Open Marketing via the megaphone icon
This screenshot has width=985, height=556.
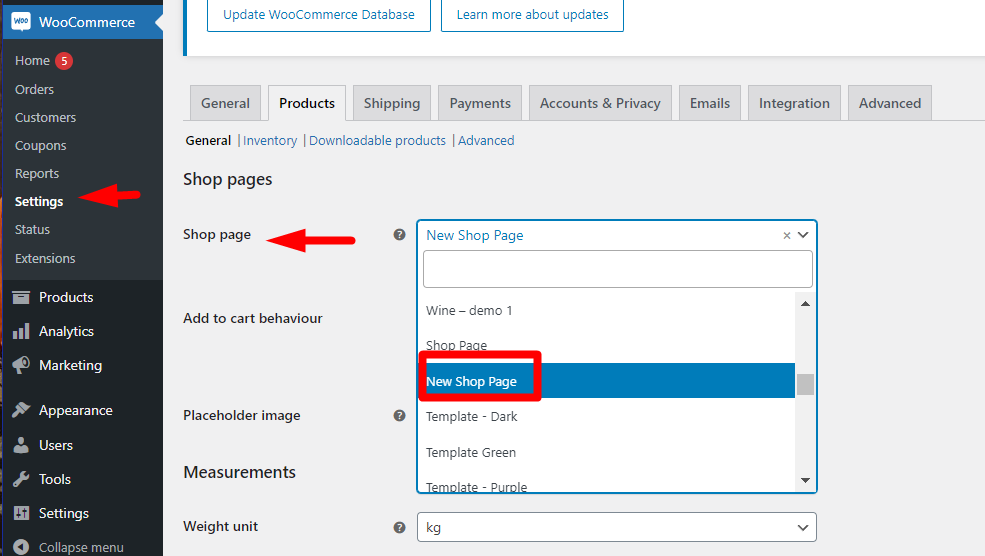click(21, 365)
